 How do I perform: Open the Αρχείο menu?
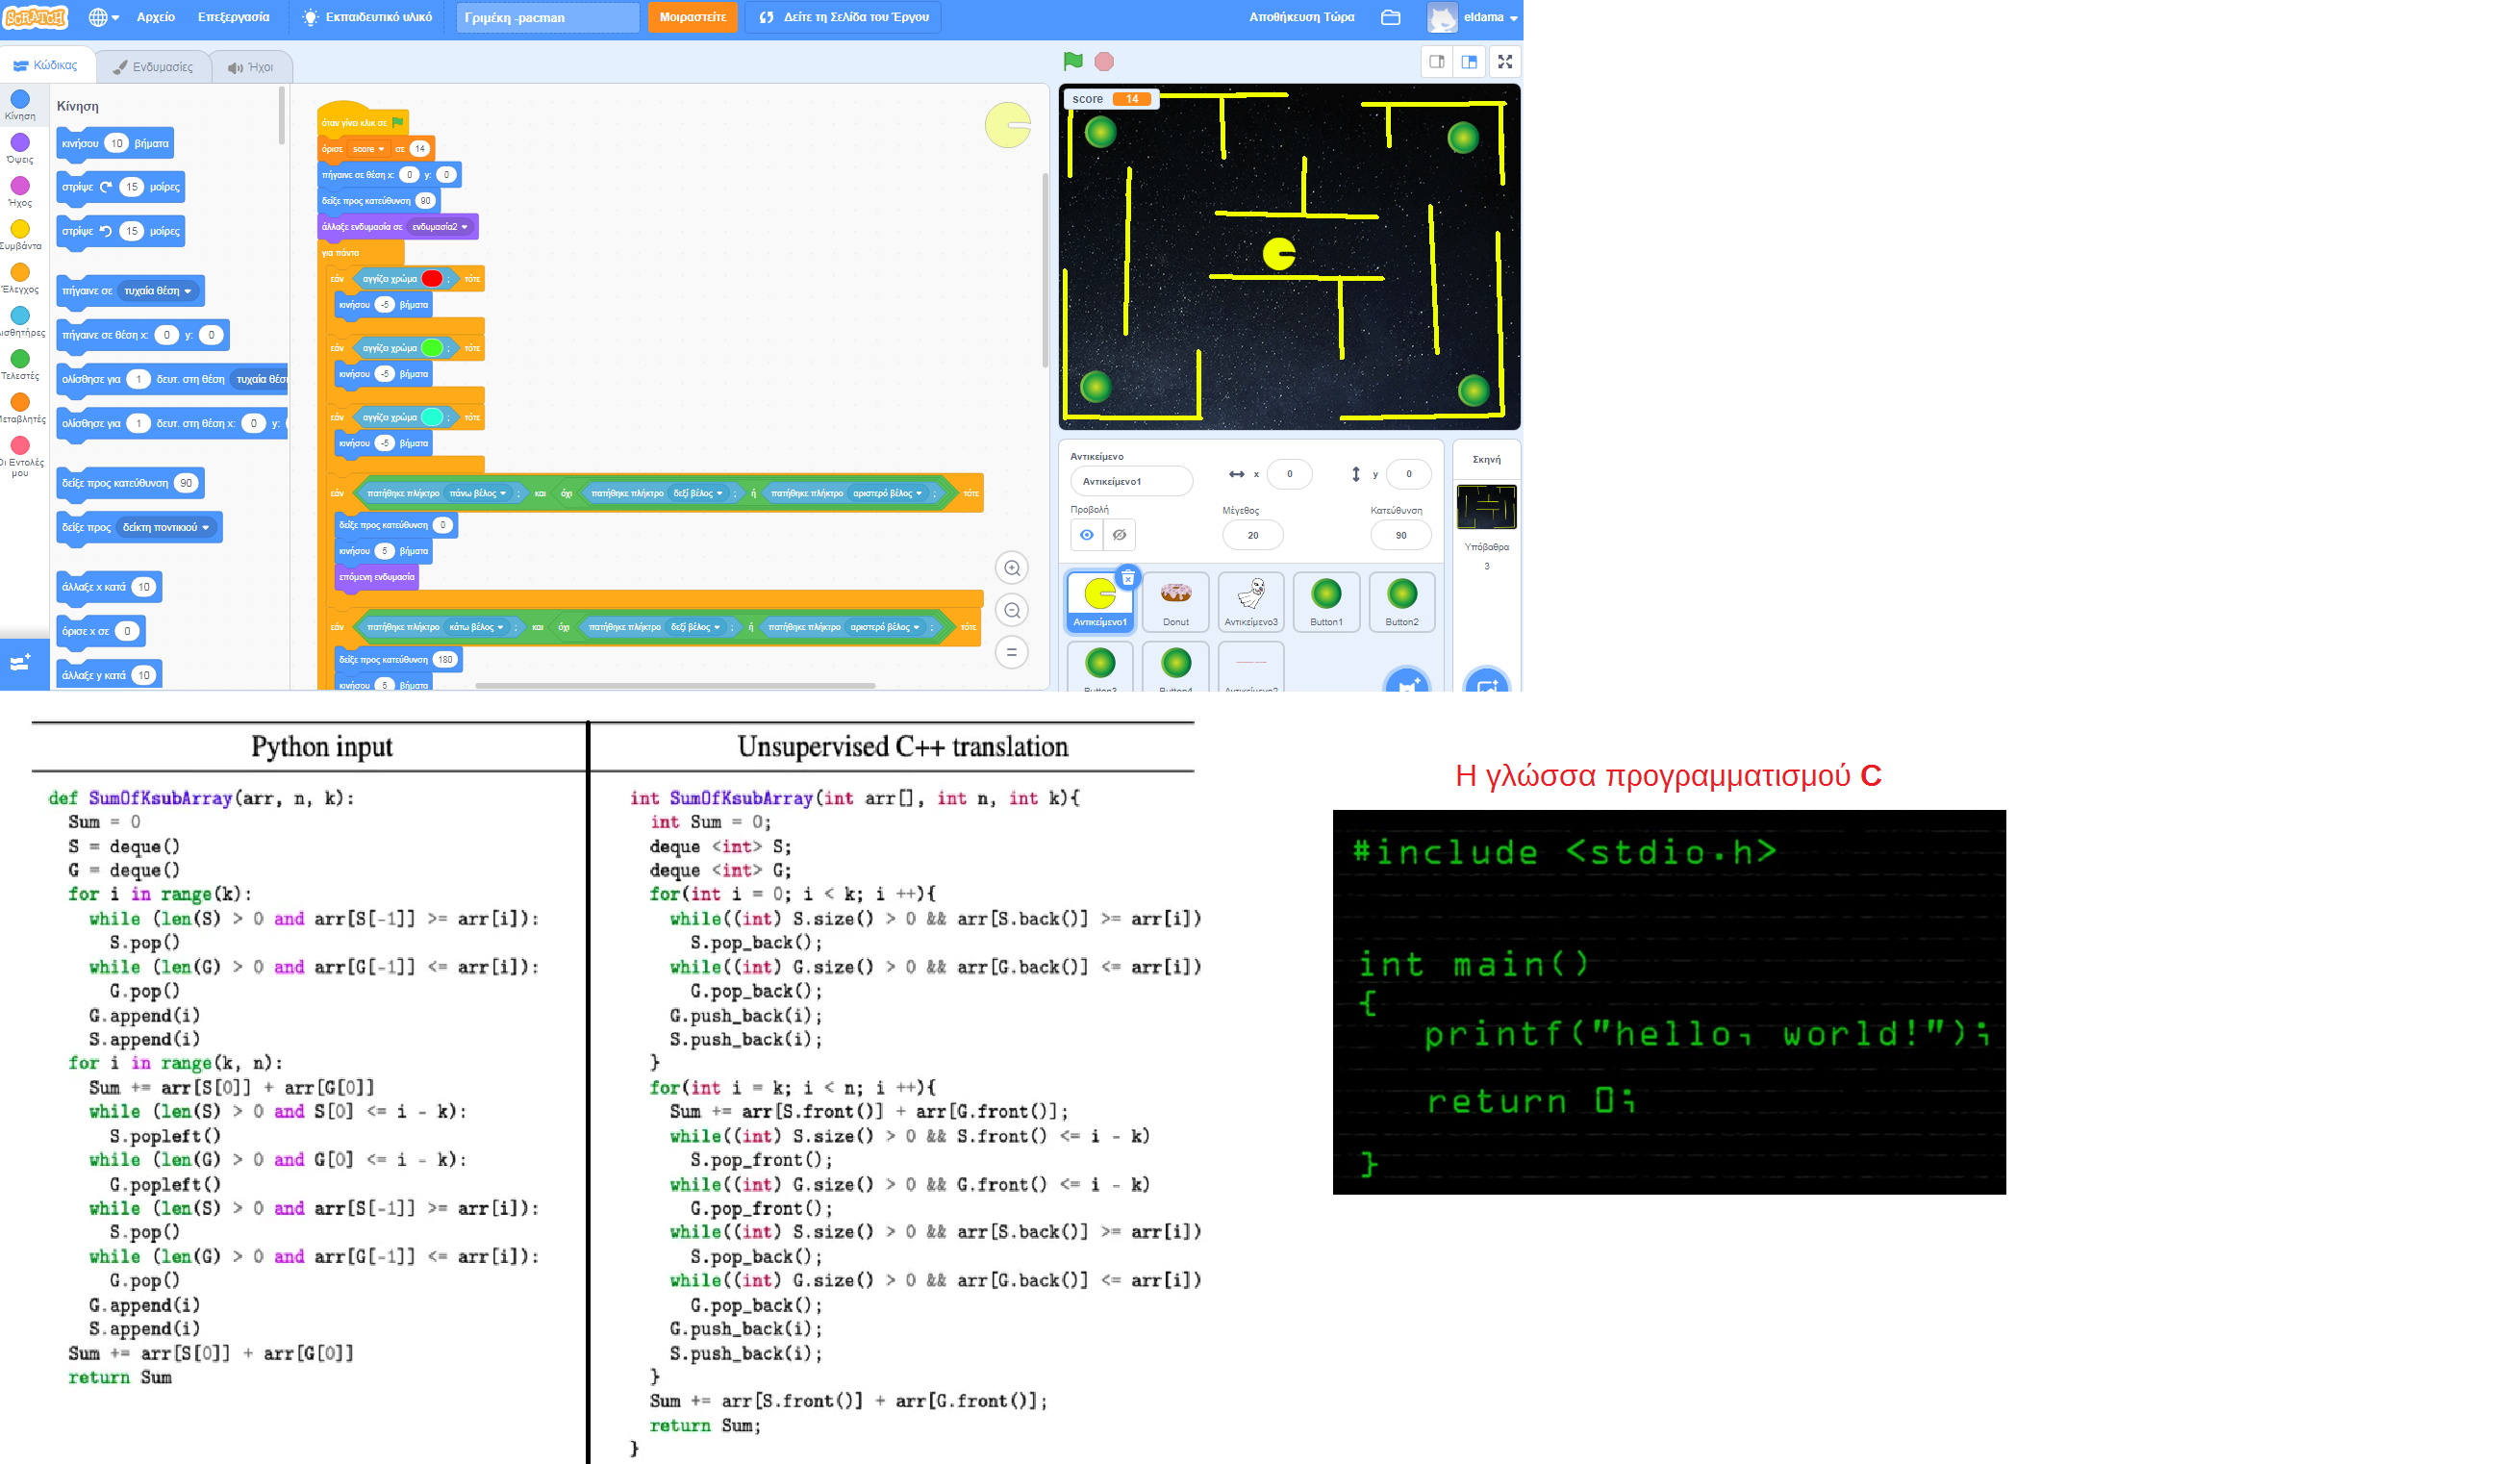155,17
